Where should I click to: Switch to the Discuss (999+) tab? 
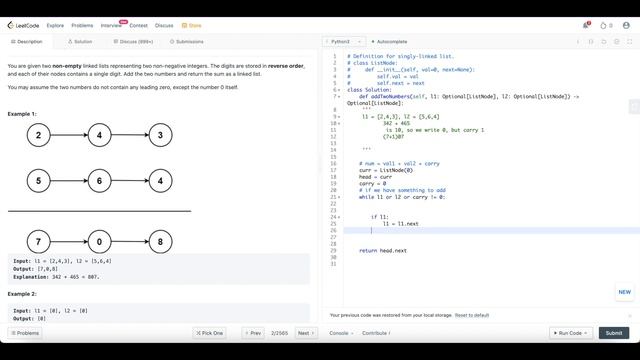(x=133, y=42)
